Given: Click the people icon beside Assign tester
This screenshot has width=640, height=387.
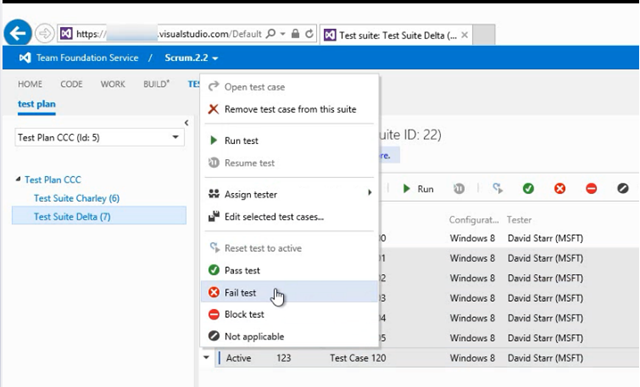Looking at the screenshot, I should [214, 194].
